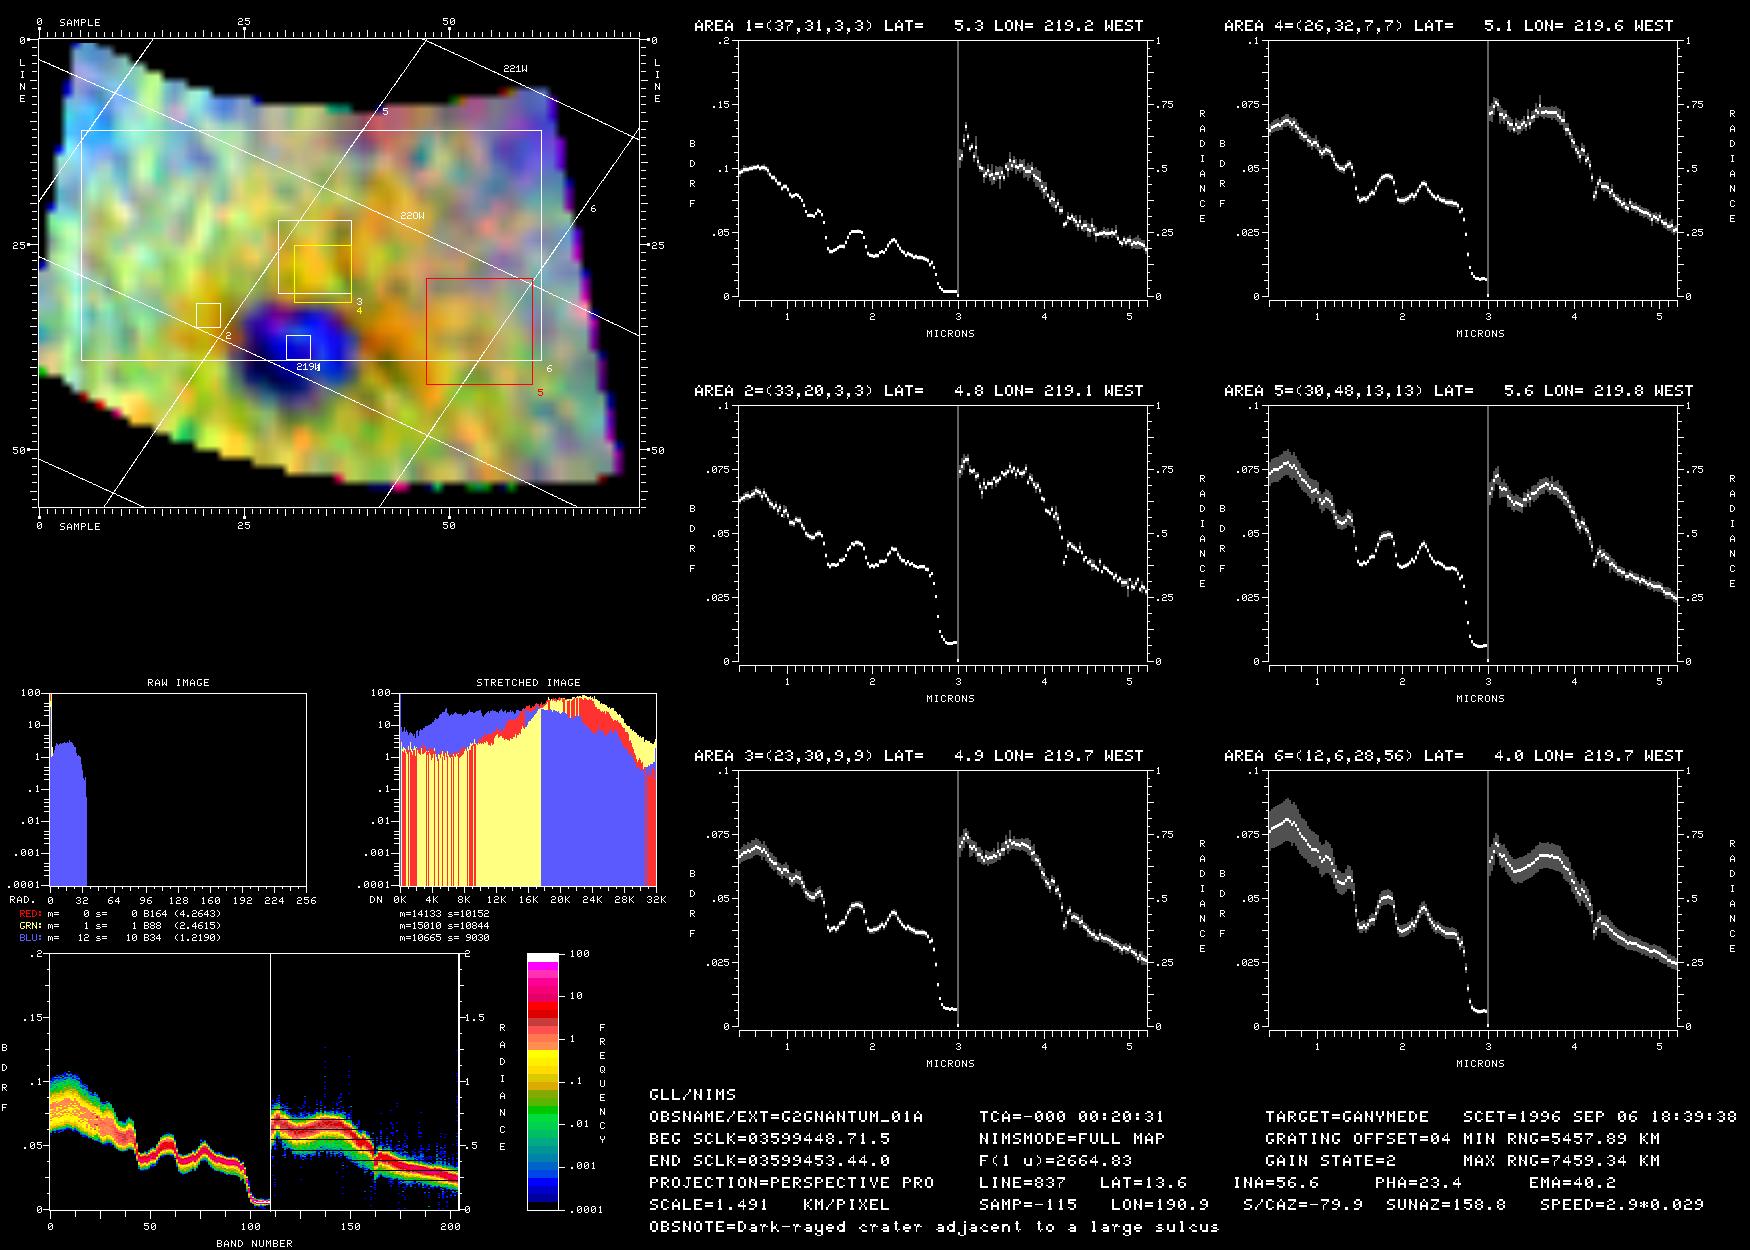Image resolution: width=1750 pixels, height=1250 pixels.
Task: Select the stretched image histogram plot
Action: coord(528,790)
